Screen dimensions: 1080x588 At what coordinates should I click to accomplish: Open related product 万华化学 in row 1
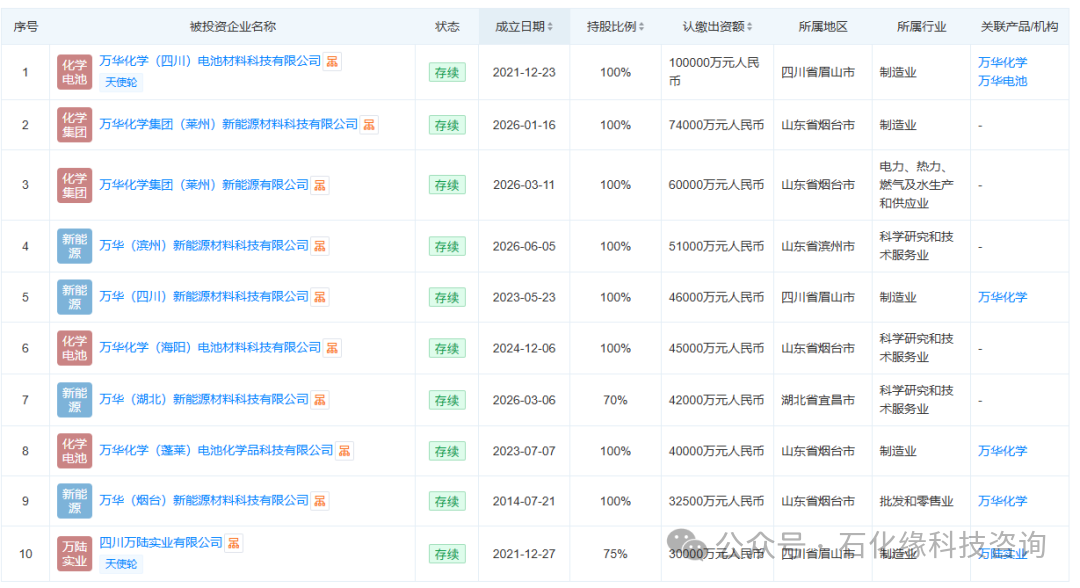pyautogui.click(x=1002, y=63)
